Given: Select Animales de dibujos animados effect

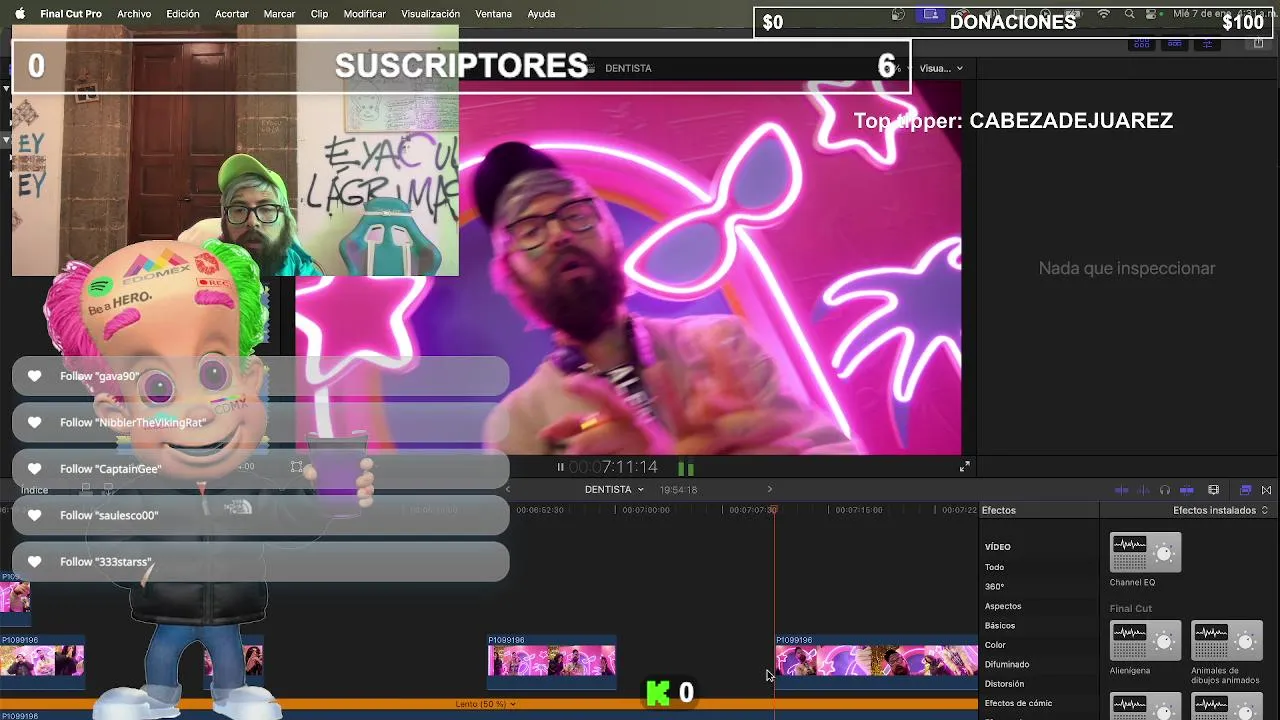Looking at the screenshot, I should coord(1227,640).
